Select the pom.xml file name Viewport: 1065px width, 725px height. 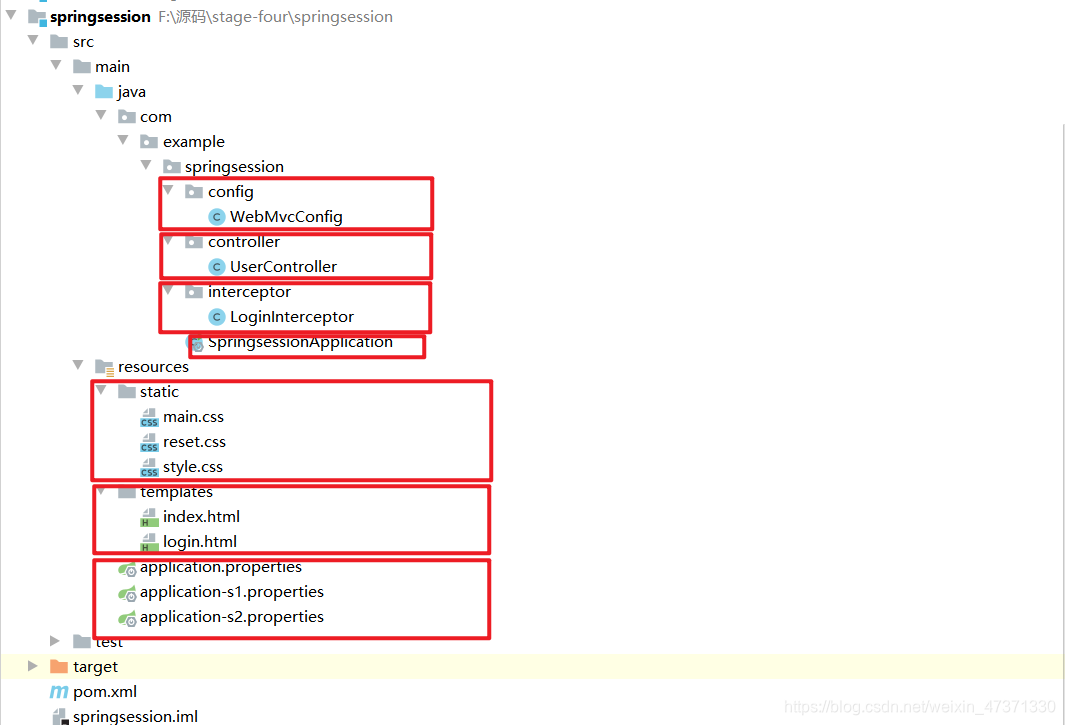click(x=105, y=692)
